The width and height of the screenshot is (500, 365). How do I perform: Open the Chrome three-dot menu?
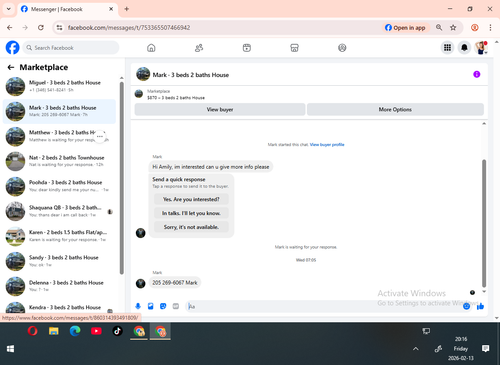pyautogui.click(x=490, y=28)
